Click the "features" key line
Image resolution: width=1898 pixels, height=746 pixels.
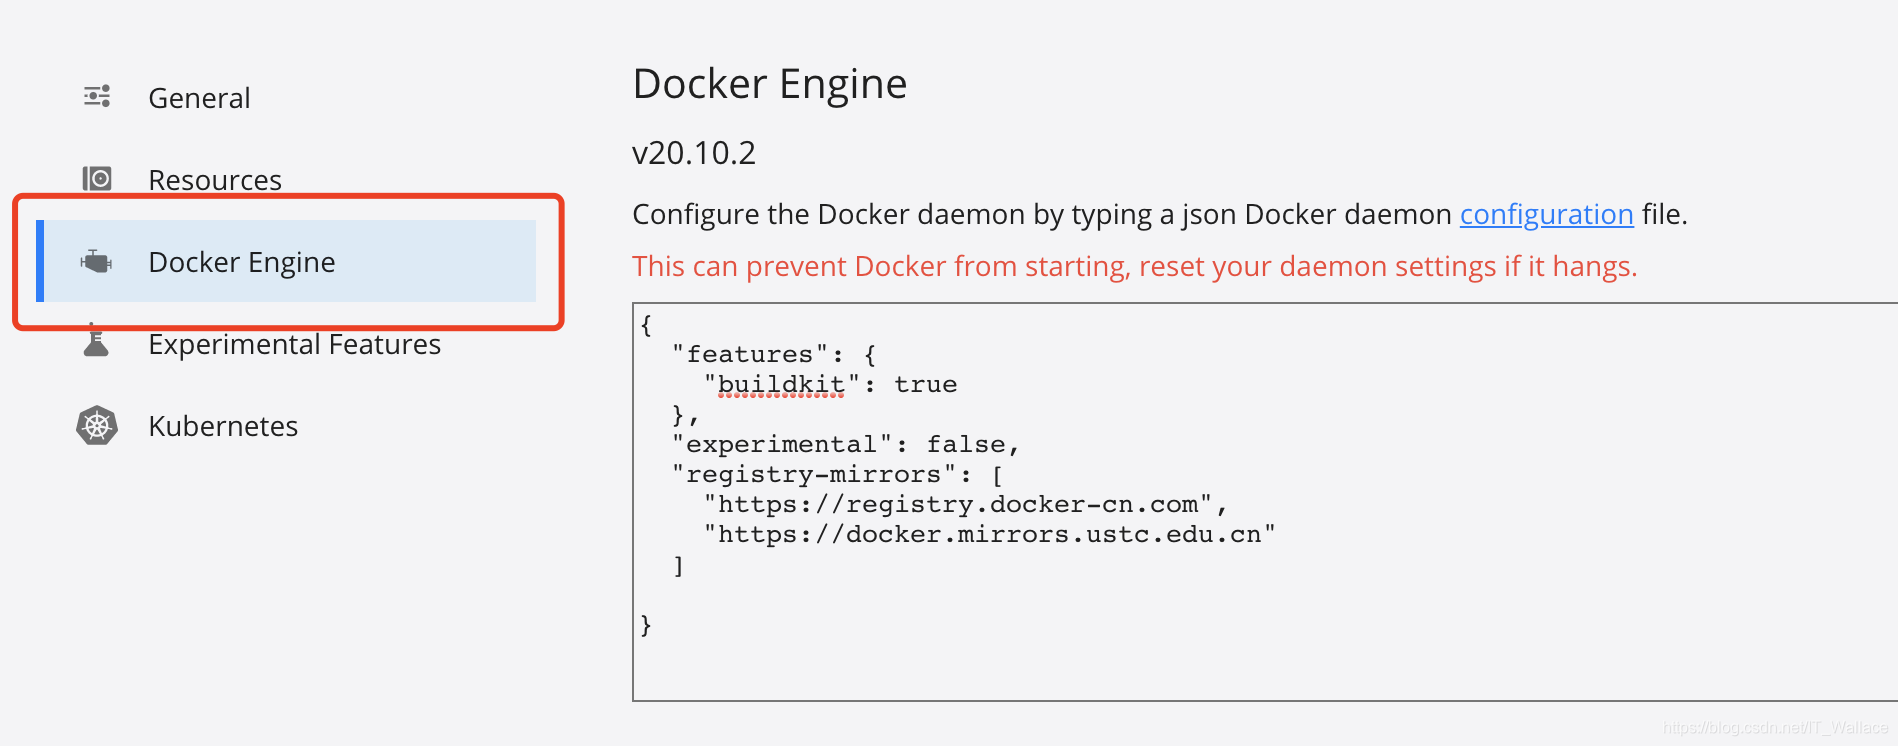[x=774, y=354]
